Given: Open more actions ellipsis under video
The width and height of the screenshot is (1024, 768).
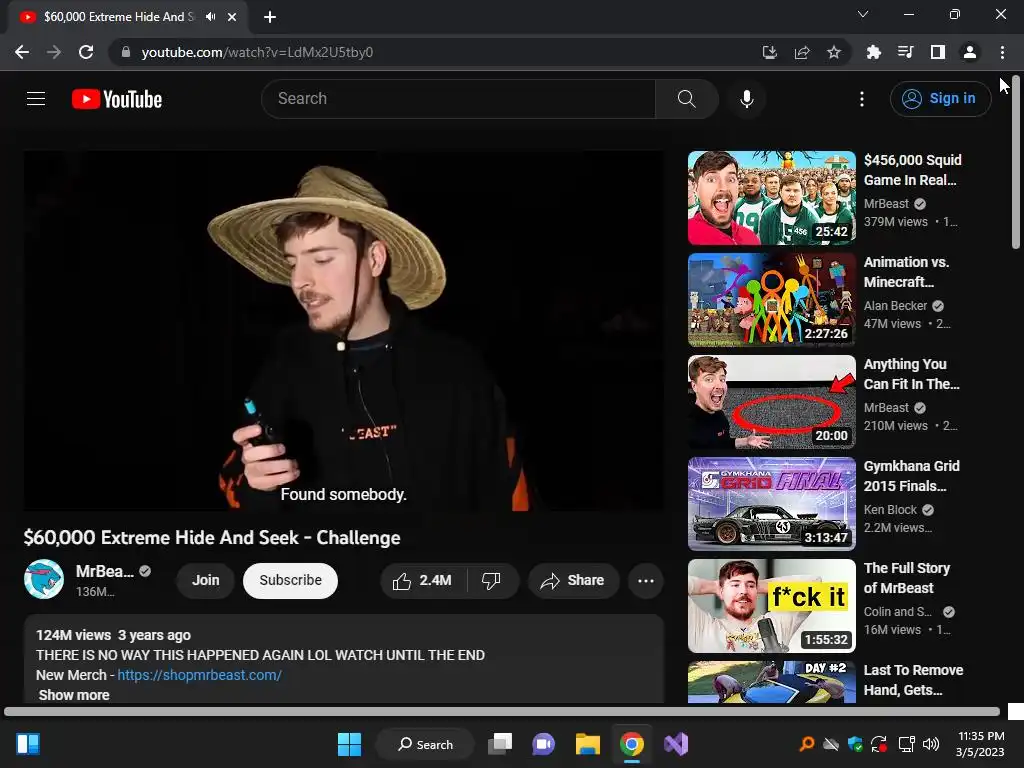Looking at the screenshot, I should pos(645,581).
